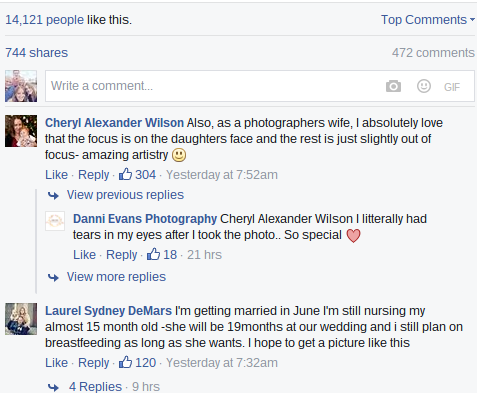477x393 pixels.
Task: Expand the 4 Replies thread
Action: (95, 387)
